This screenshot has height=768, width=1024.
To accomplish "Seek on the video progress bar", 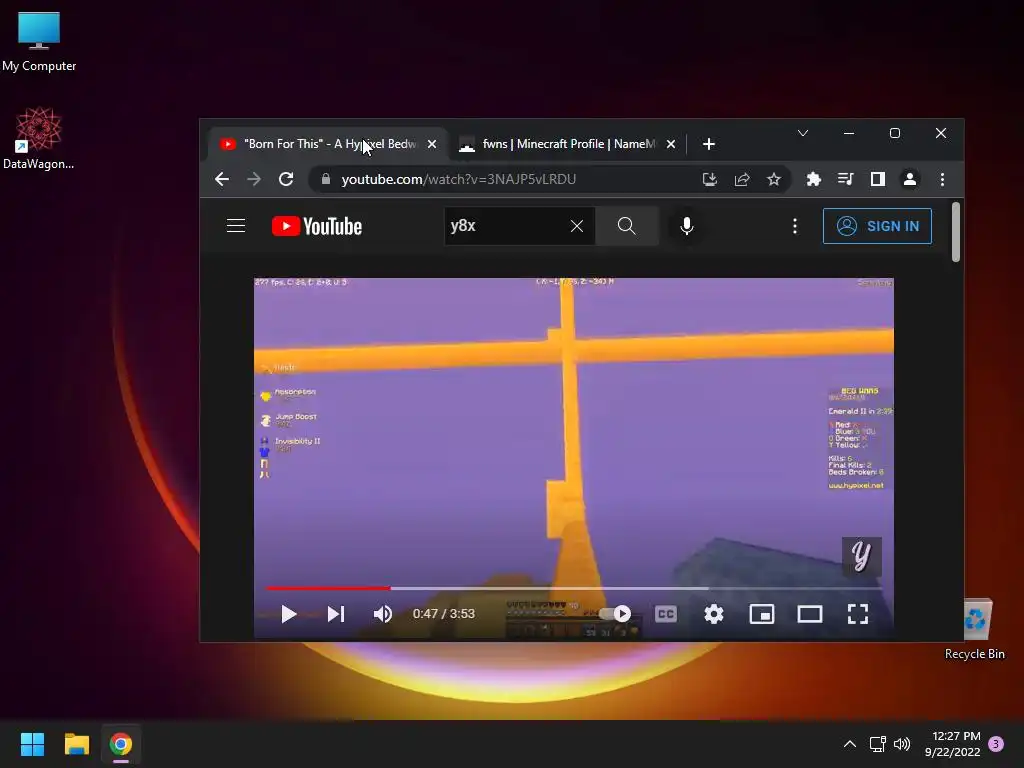I will point(573,588).
